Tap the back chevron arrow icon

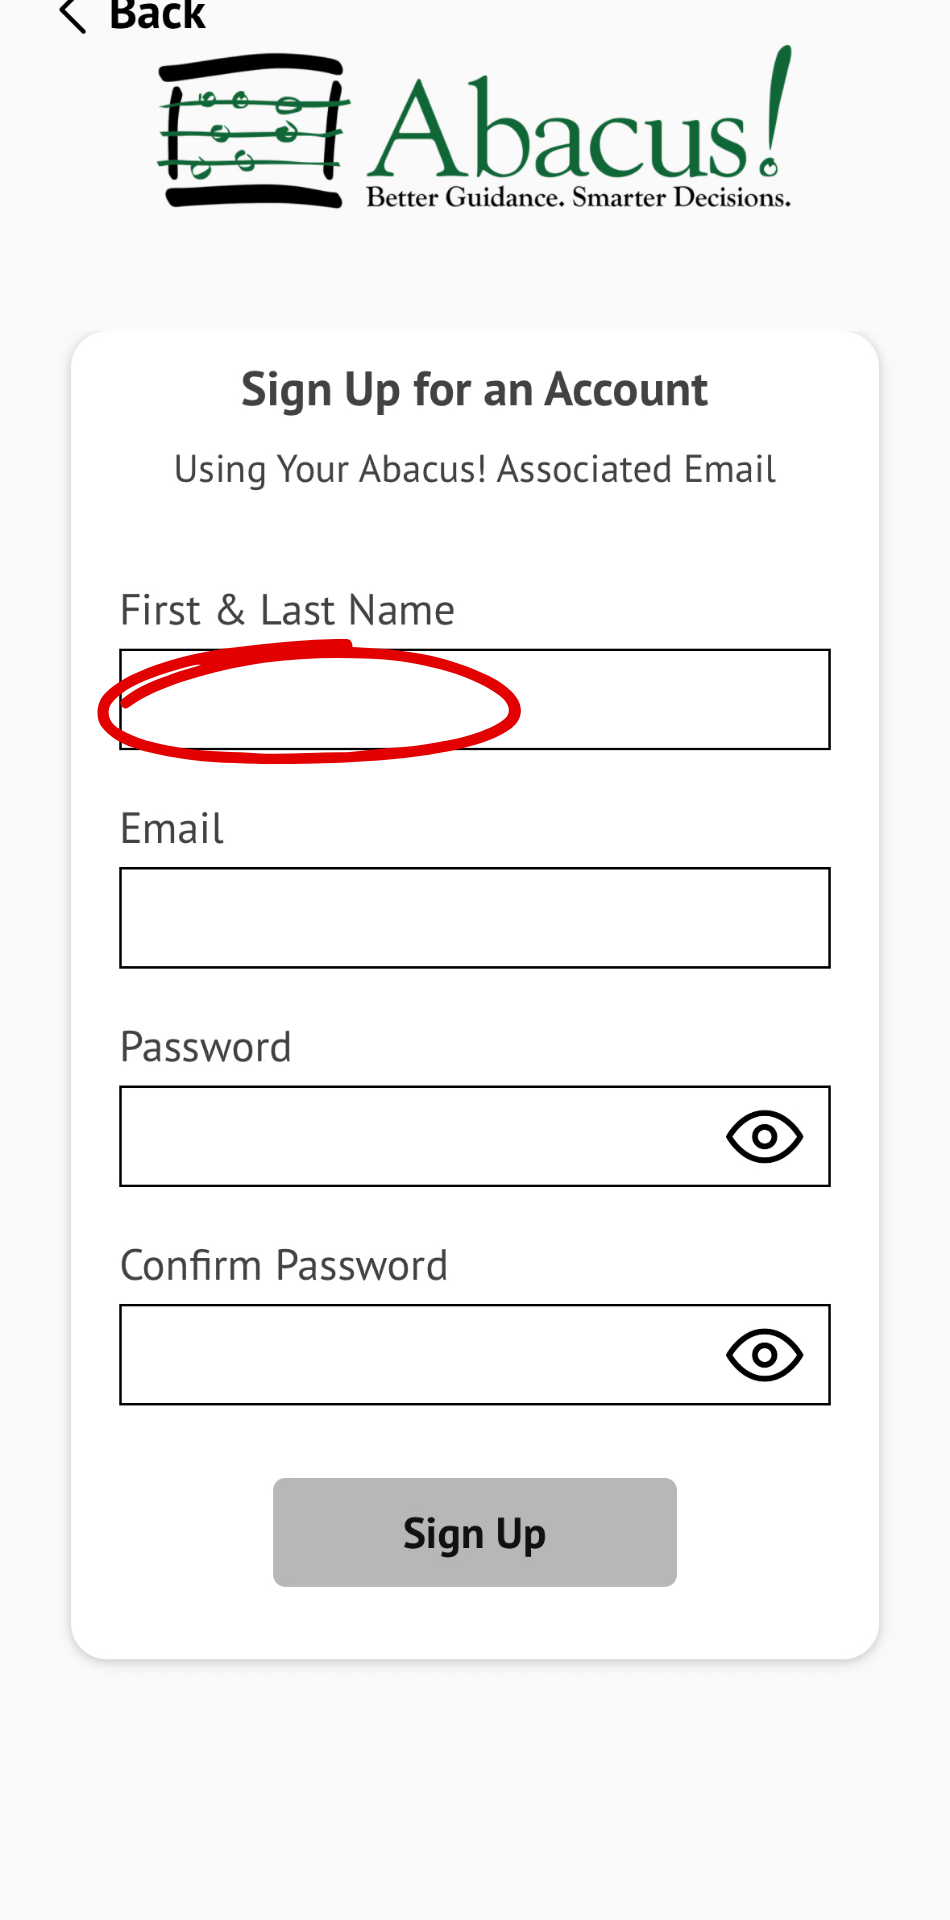72,15
